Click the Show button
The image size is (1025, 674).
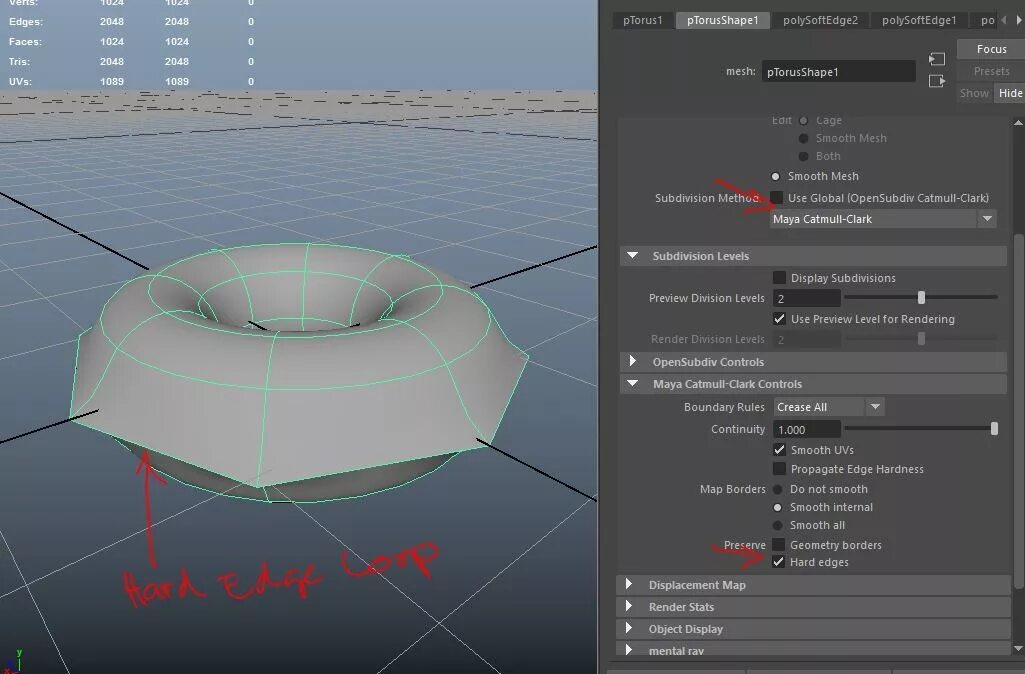coord(974,93)
